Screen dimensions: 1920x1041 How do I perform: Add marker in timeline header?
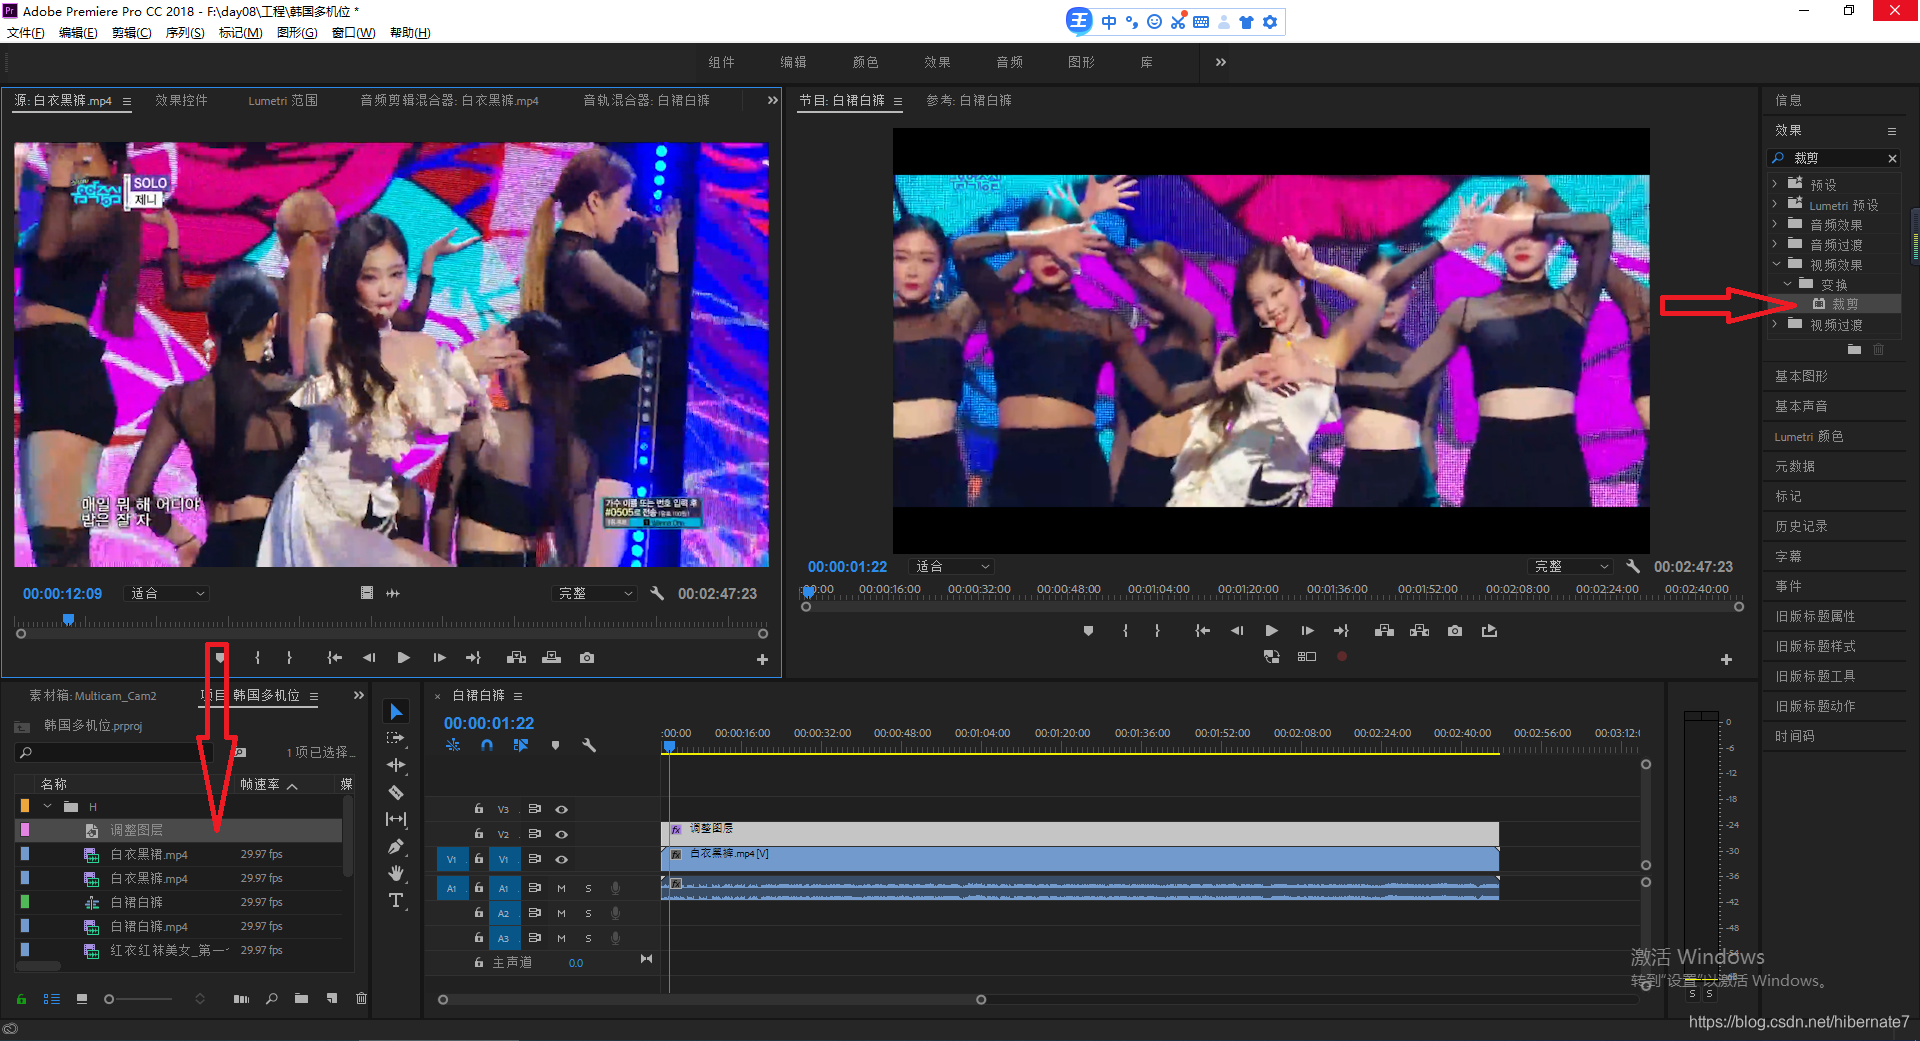tap(555, 745)
